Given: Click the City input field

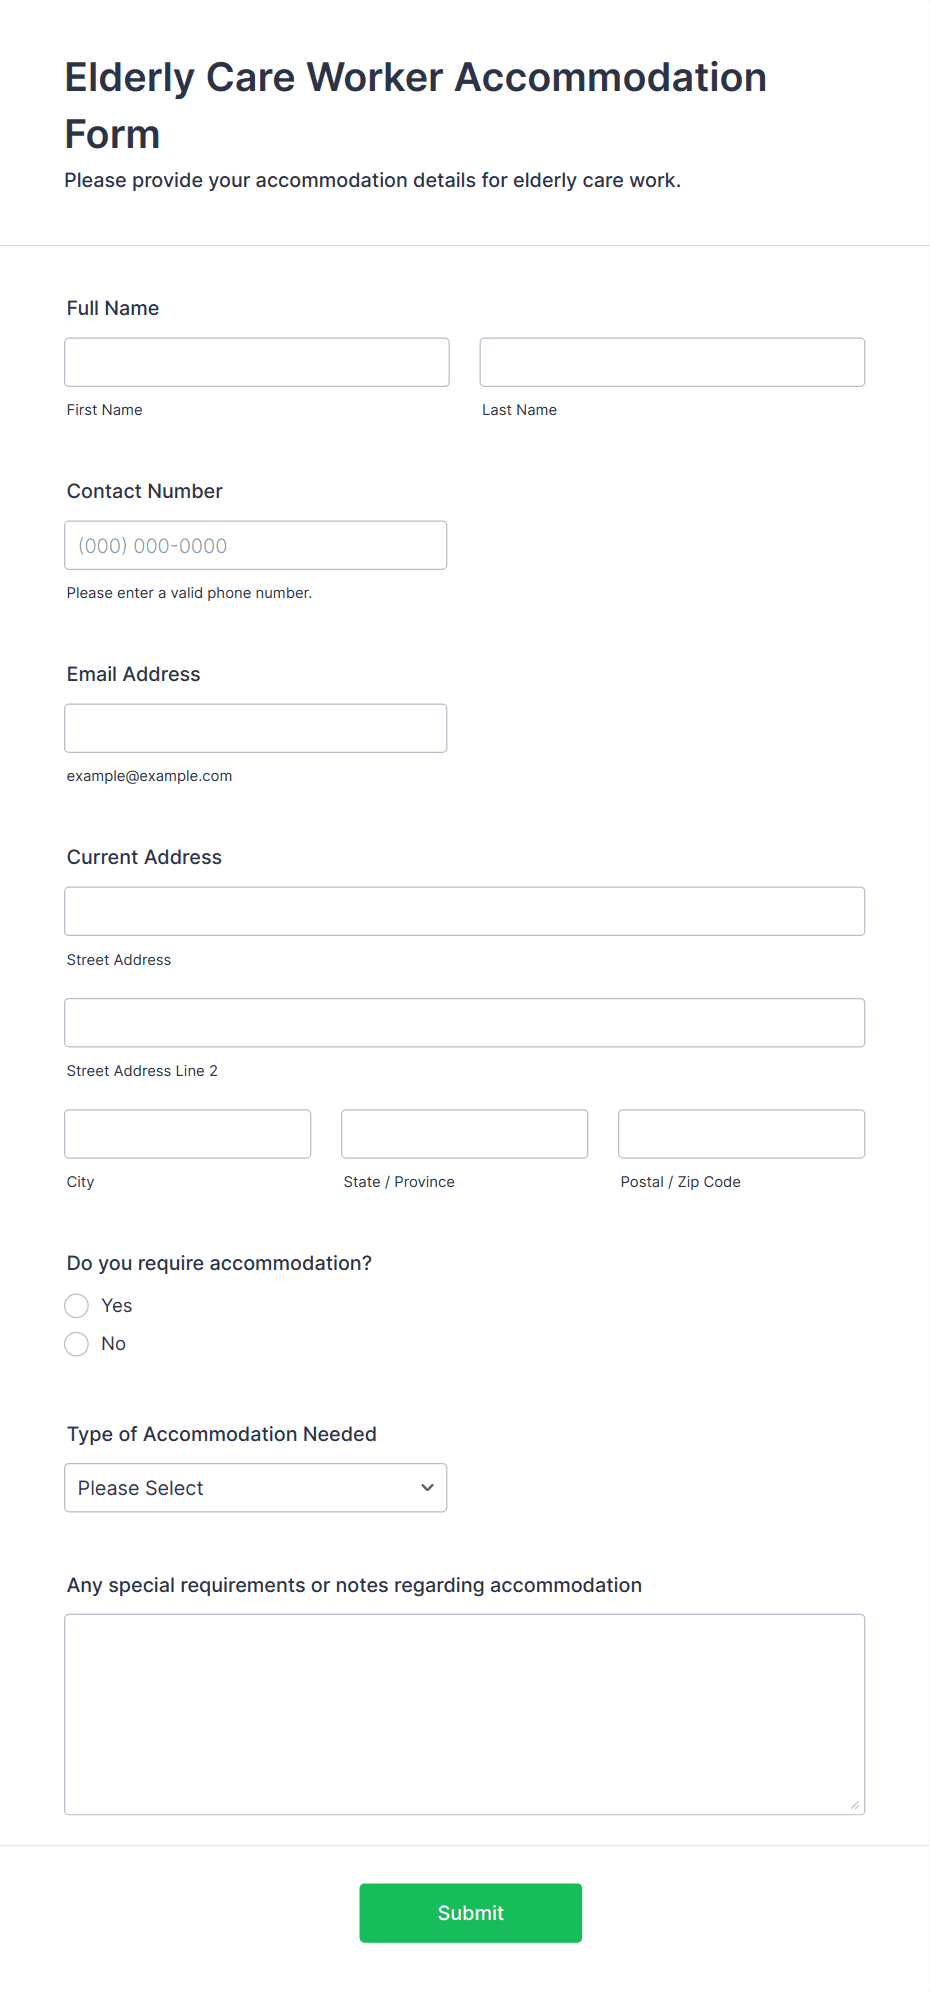Looking at the screenshot, I should (188, 1133).
